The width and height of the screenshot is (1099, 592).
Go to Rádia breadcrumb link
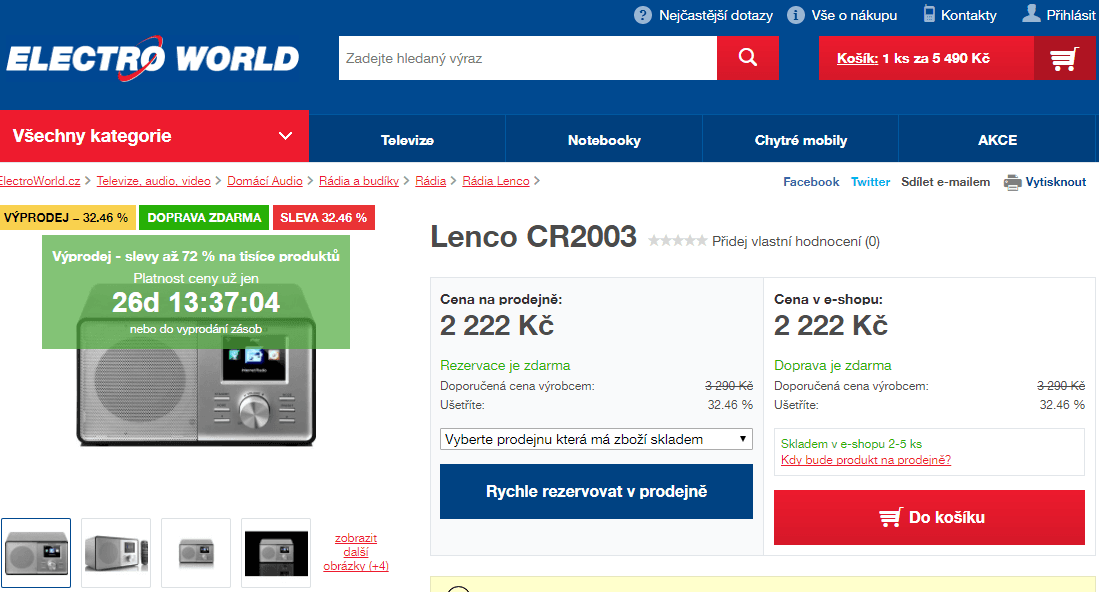430,181
